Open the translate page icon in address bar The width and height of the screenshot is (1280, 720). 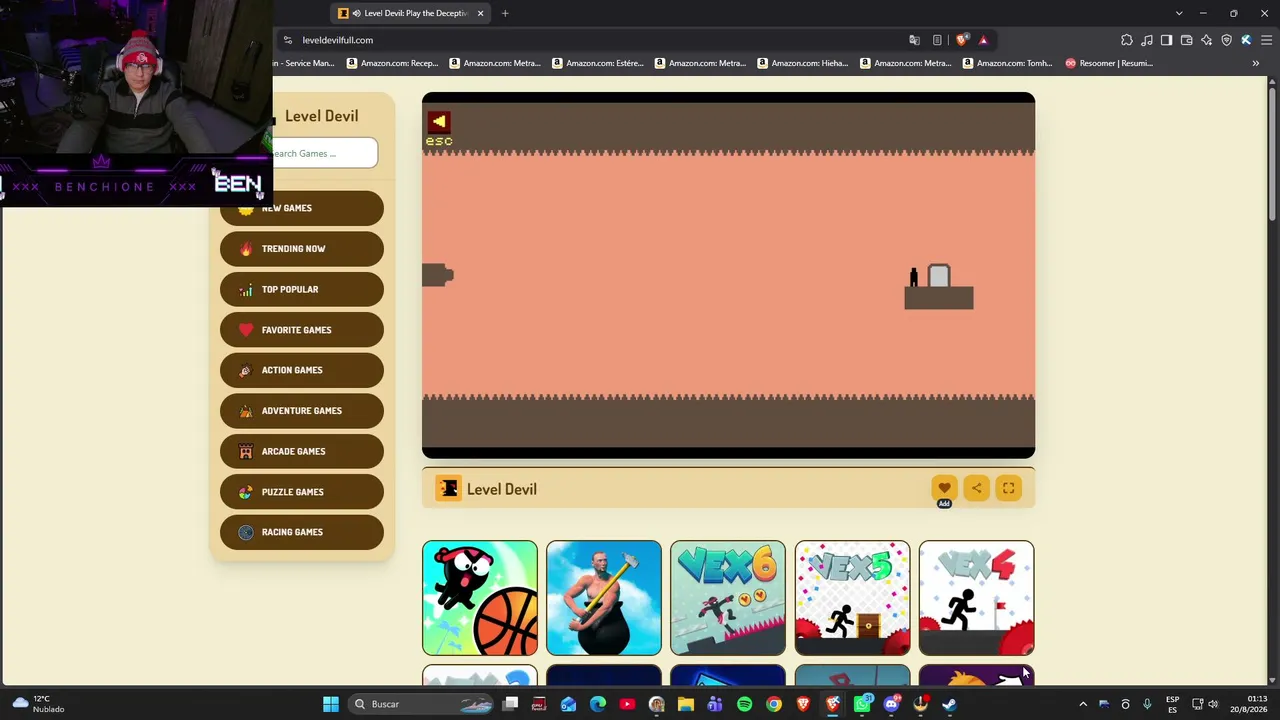(x=914, y=40)
